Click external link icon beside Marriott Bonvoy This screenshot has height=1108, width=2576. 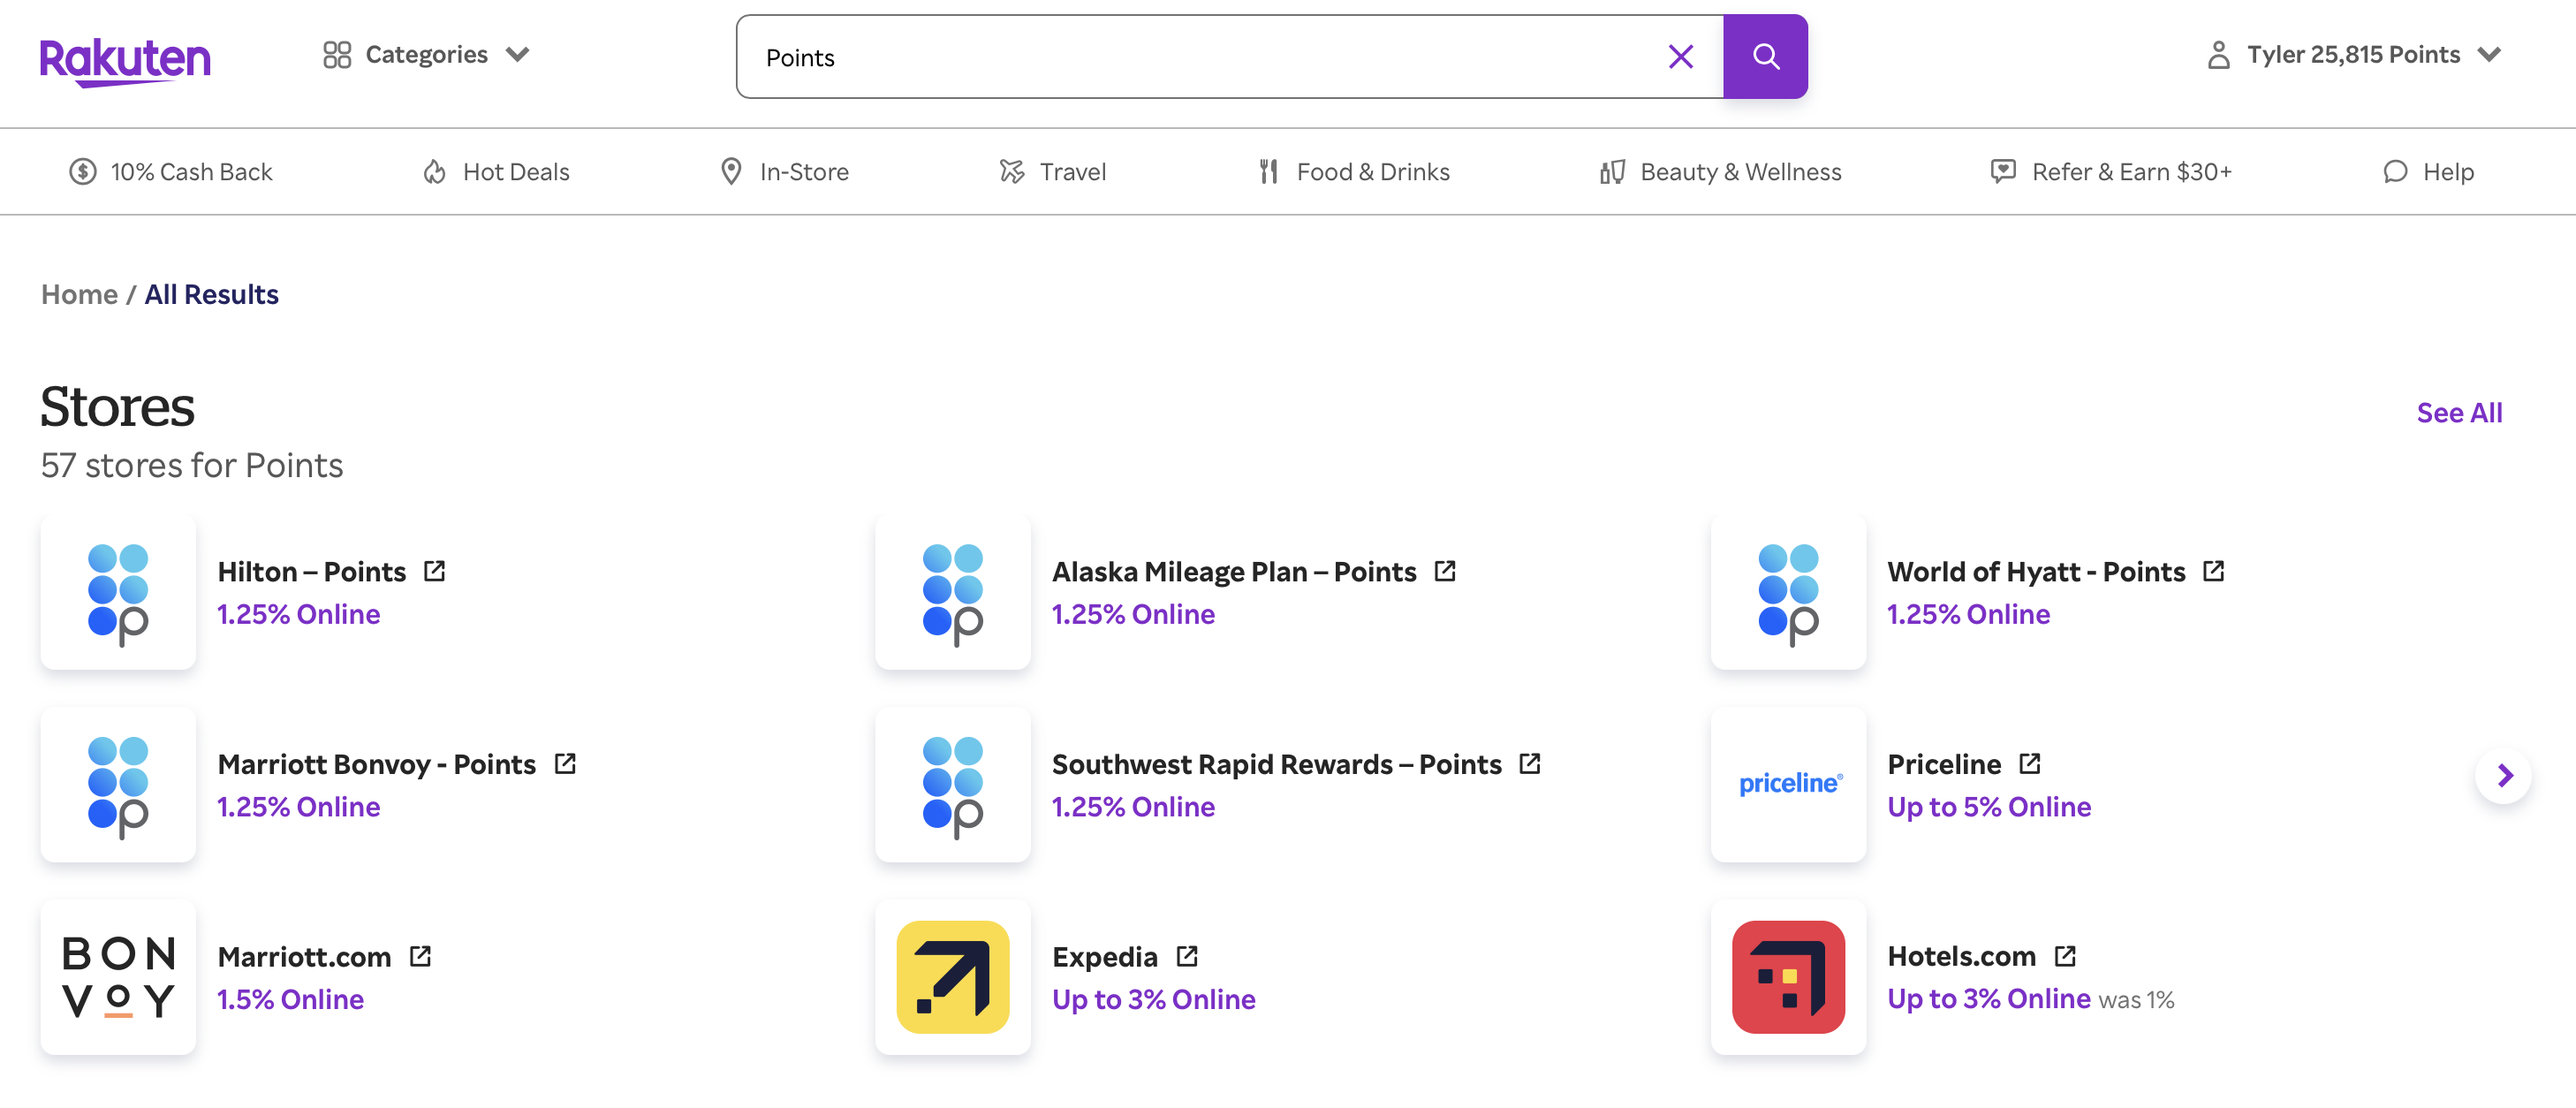click(x=565, y=764)
